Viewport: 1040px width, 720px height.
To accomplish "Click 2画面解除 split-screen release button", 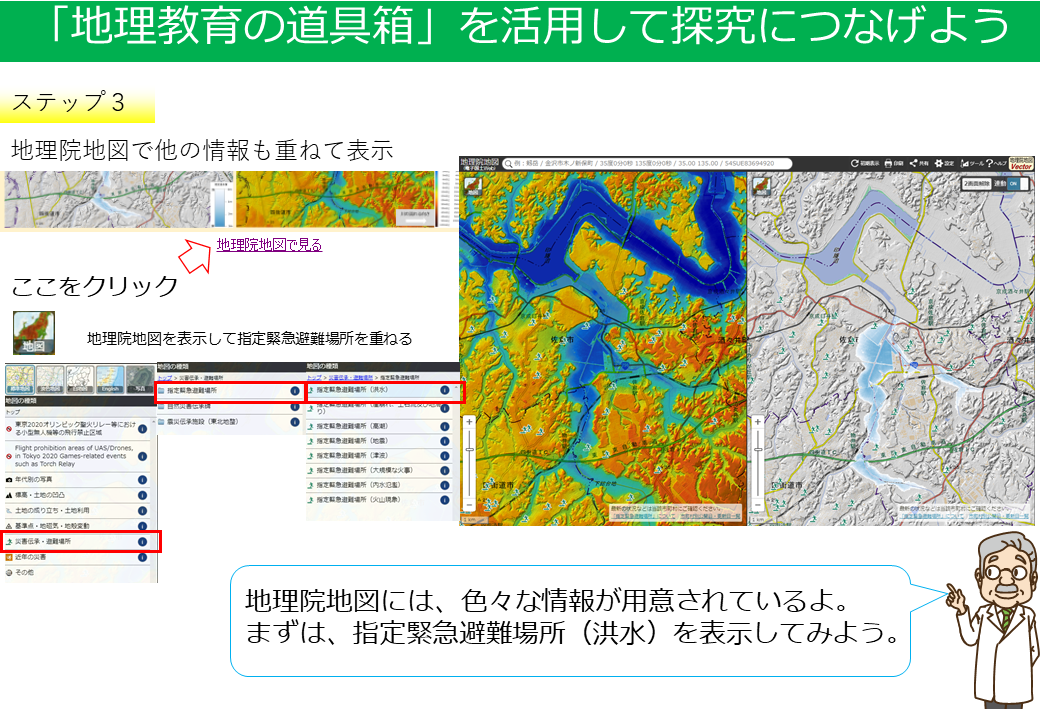I will 976,184.
